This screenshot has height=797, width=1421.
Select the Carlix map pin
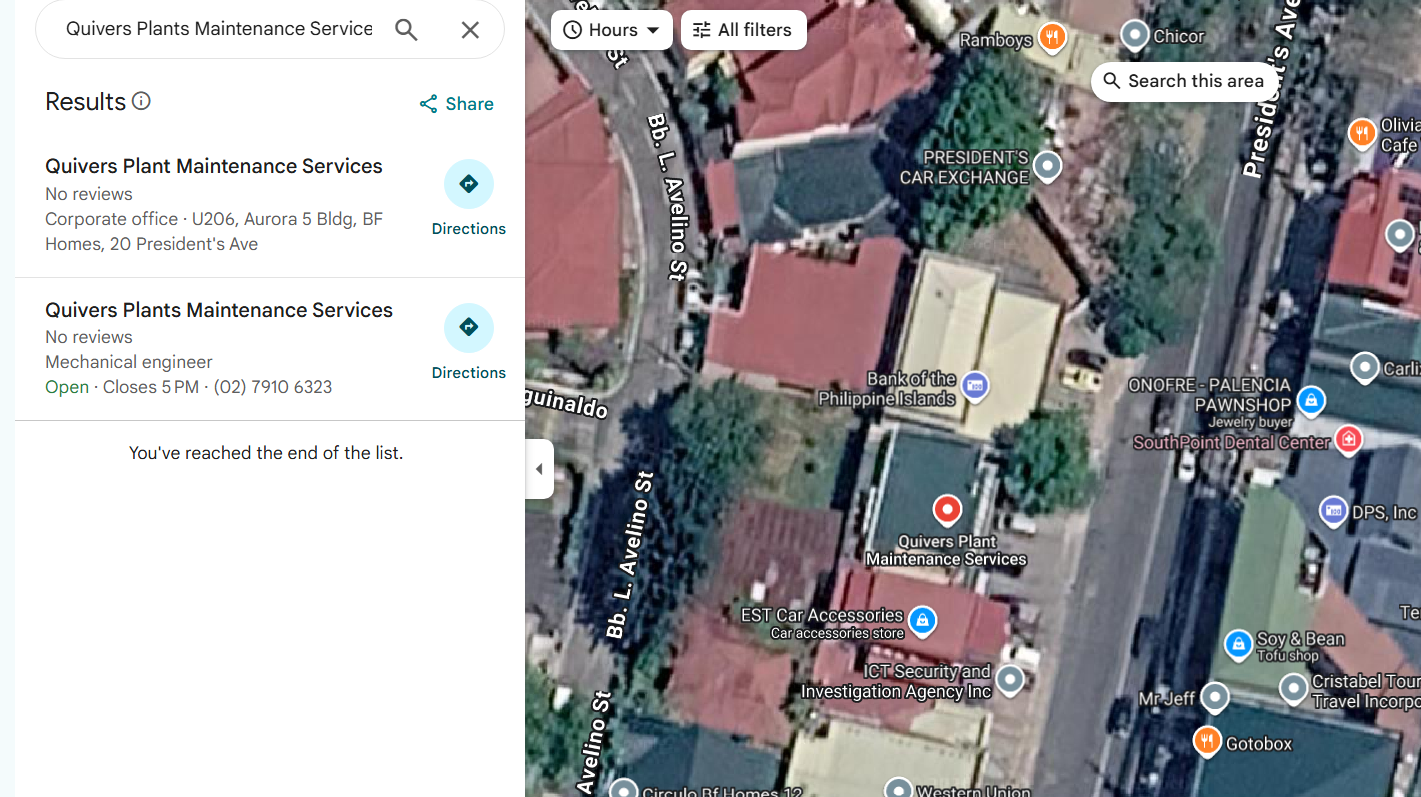(x=1365, y=367)
